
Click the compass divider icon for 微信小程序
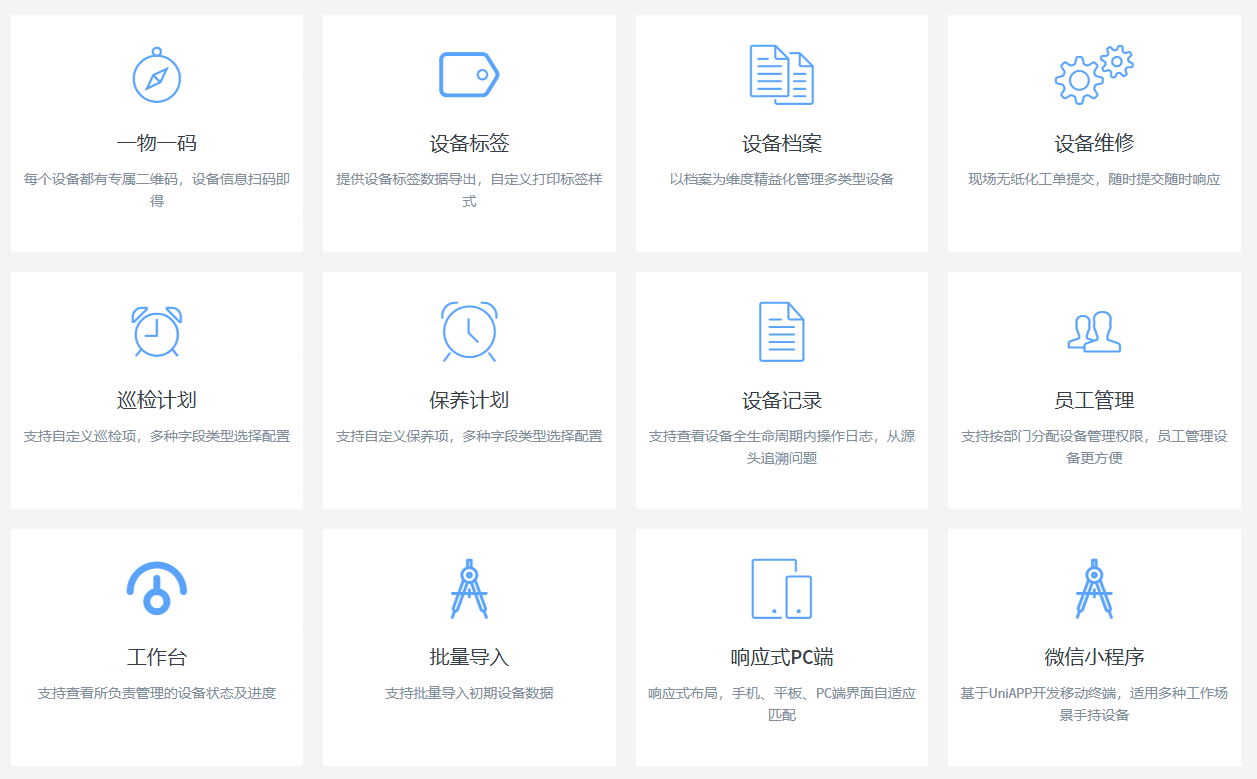coord(1094,588)
